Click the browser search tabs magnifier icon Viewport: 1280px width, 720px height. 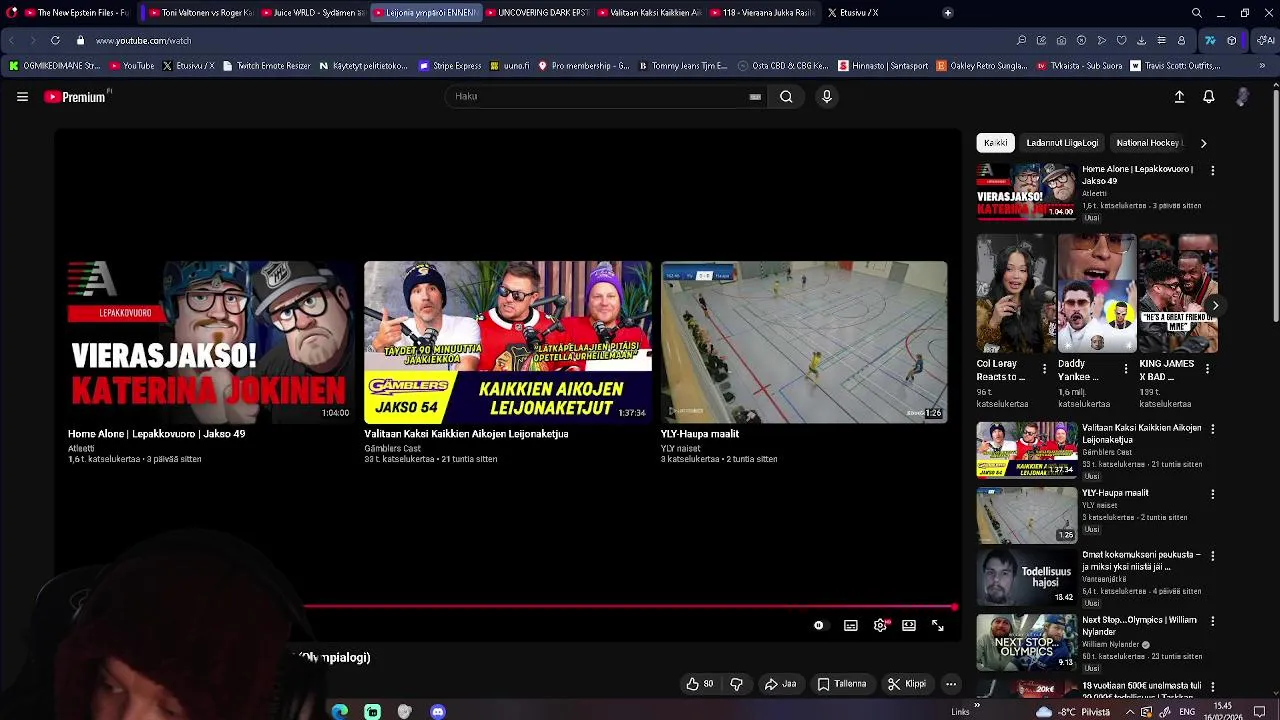(x=1197, y=13)
